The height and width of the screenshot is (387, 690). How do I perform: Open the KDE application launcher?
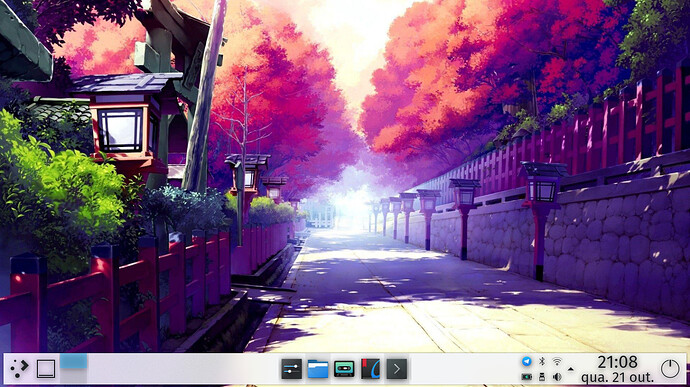click(x=19, y=369)
